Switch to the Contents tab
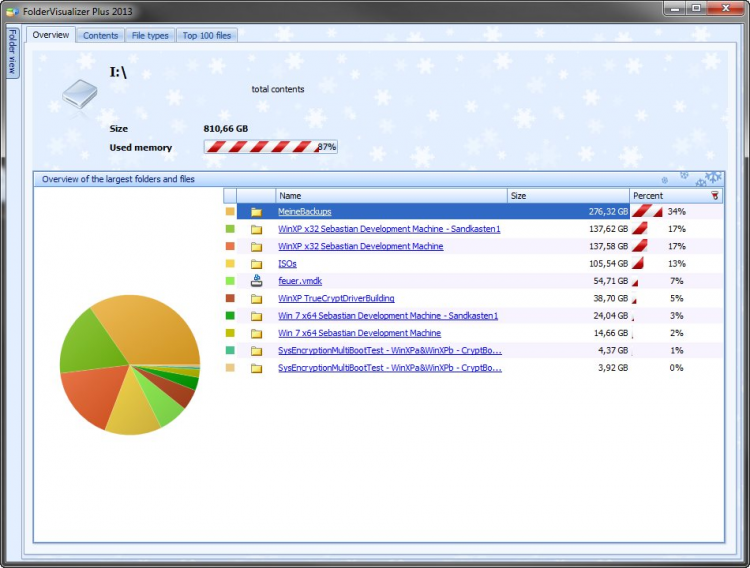750x568 pixels. coord(100,35)
